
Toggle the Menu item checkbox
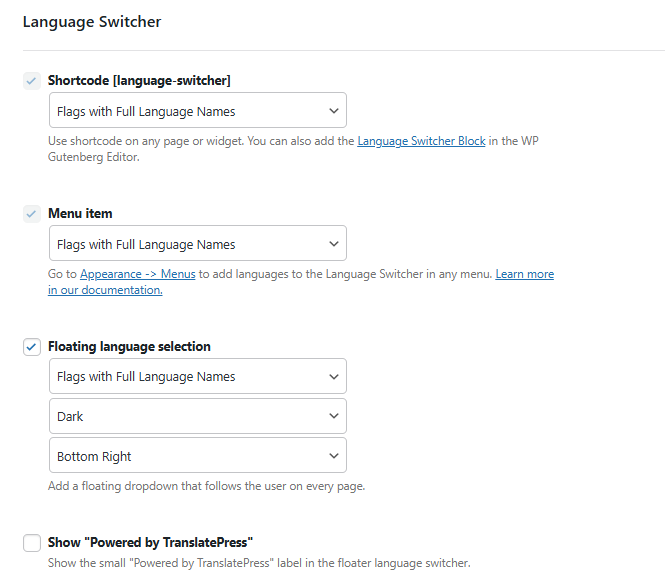coord(32,214)
